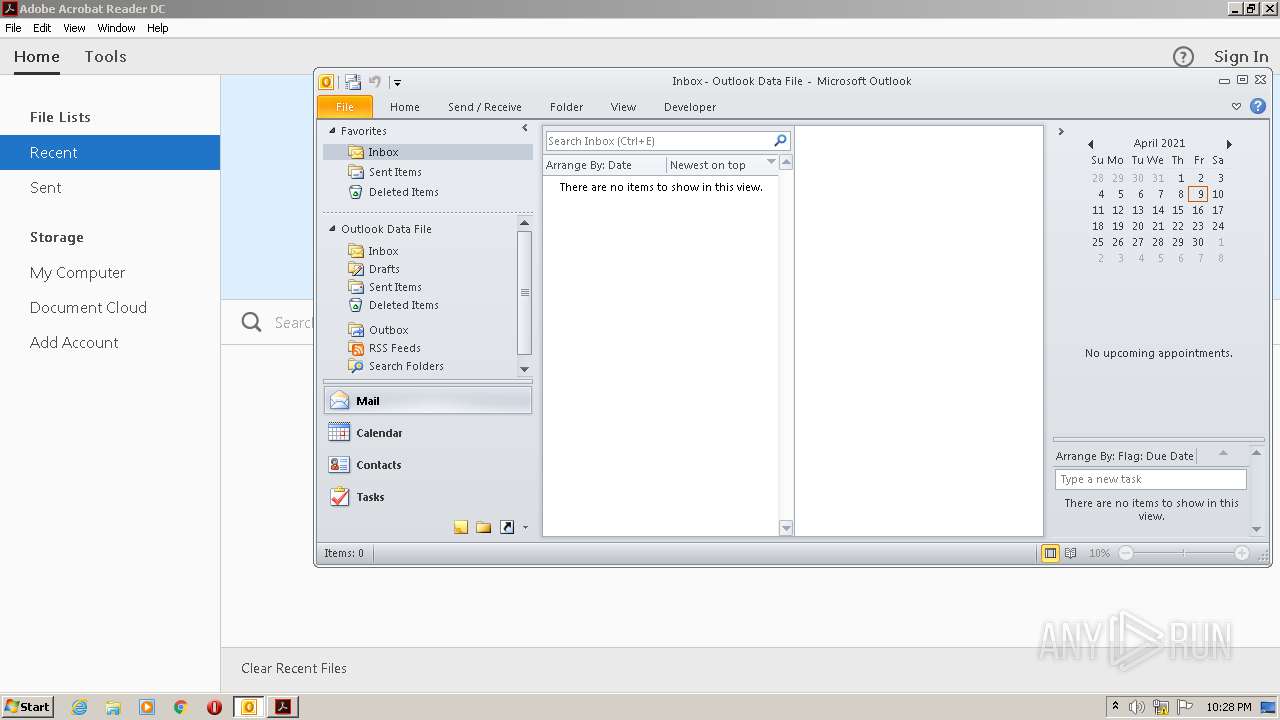The height and width of the screenshot is (720, 1280).
Task: Click the Outlook Help question mark icon
Action: [x=1258, y=106]
